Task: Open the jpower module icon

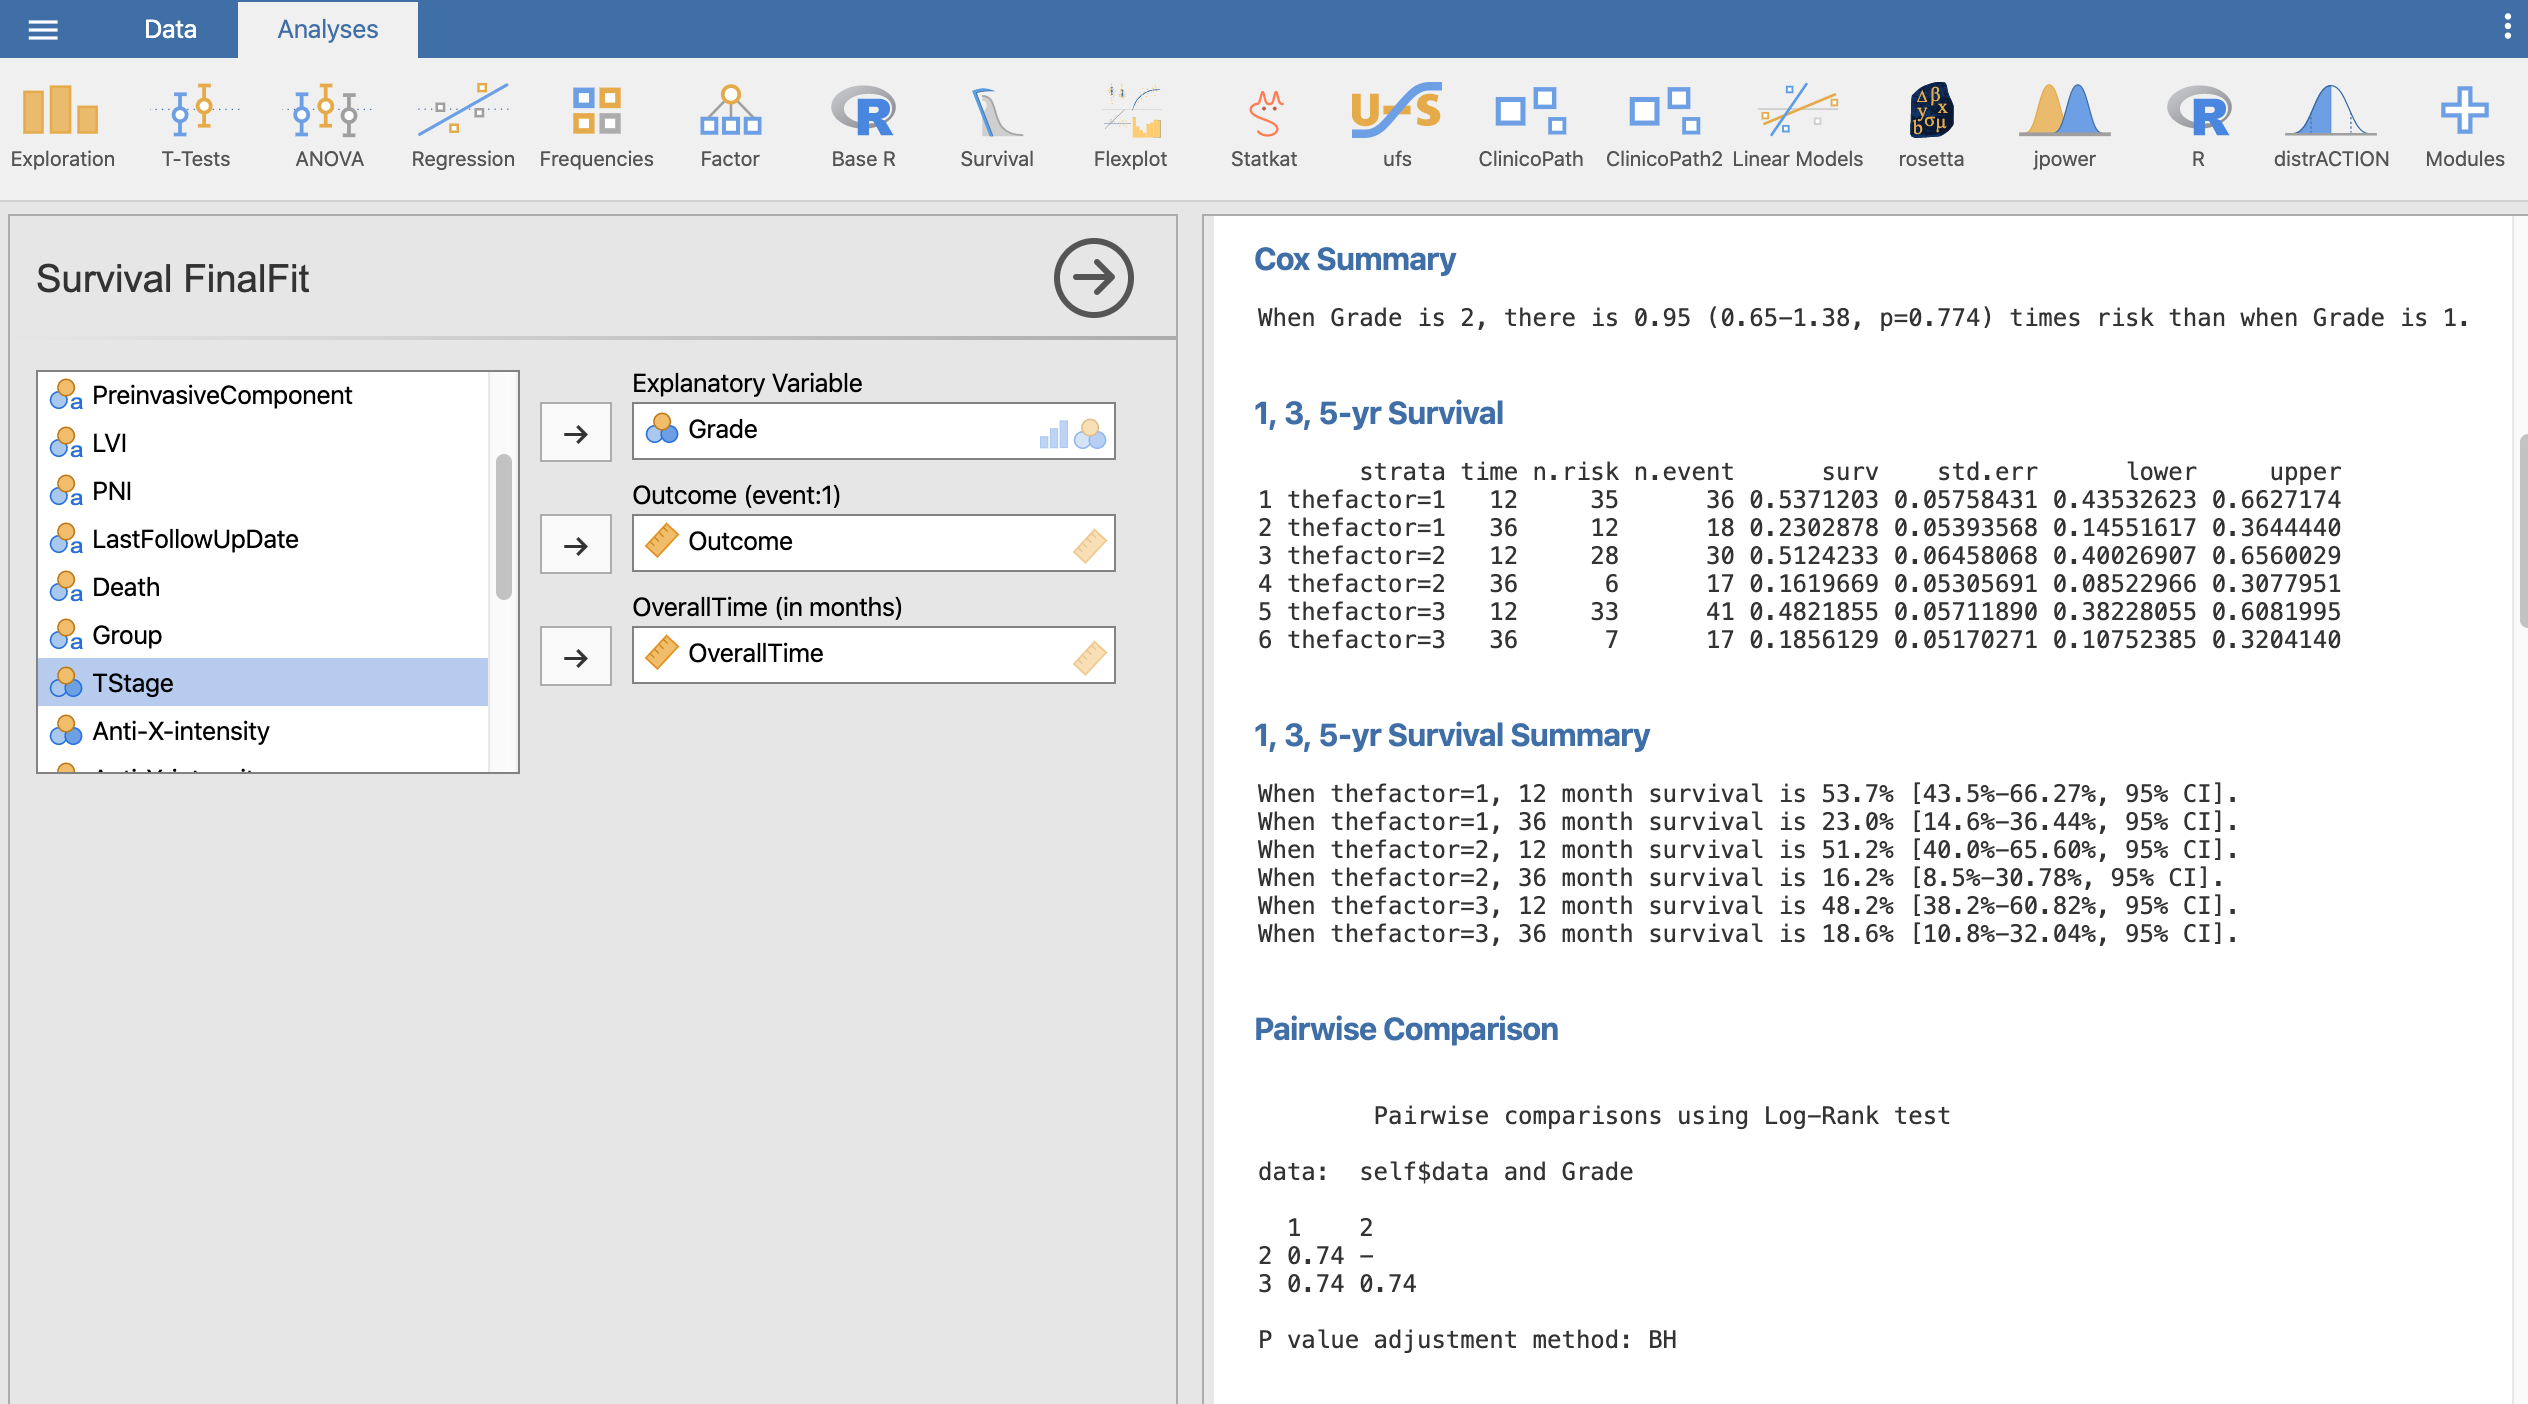Action: [x=2064, y=126]
